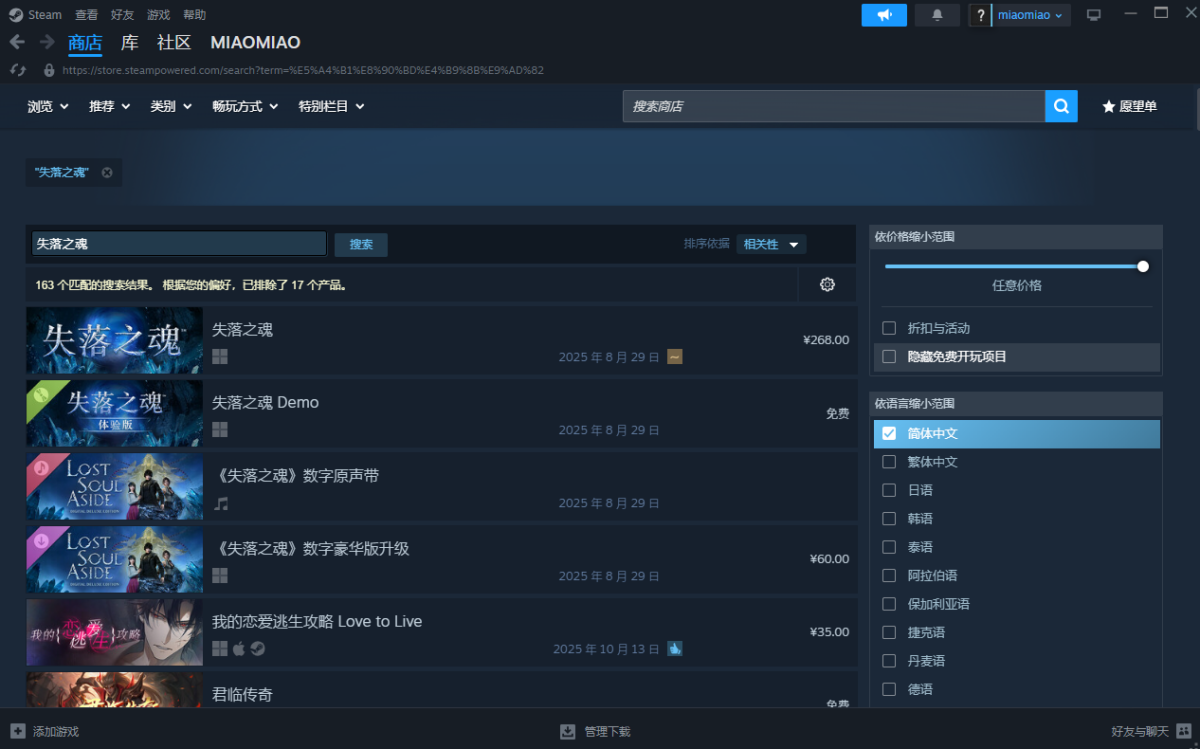Open the 失落之魂 Demo banner thumbnail

[x=114, y=413]
